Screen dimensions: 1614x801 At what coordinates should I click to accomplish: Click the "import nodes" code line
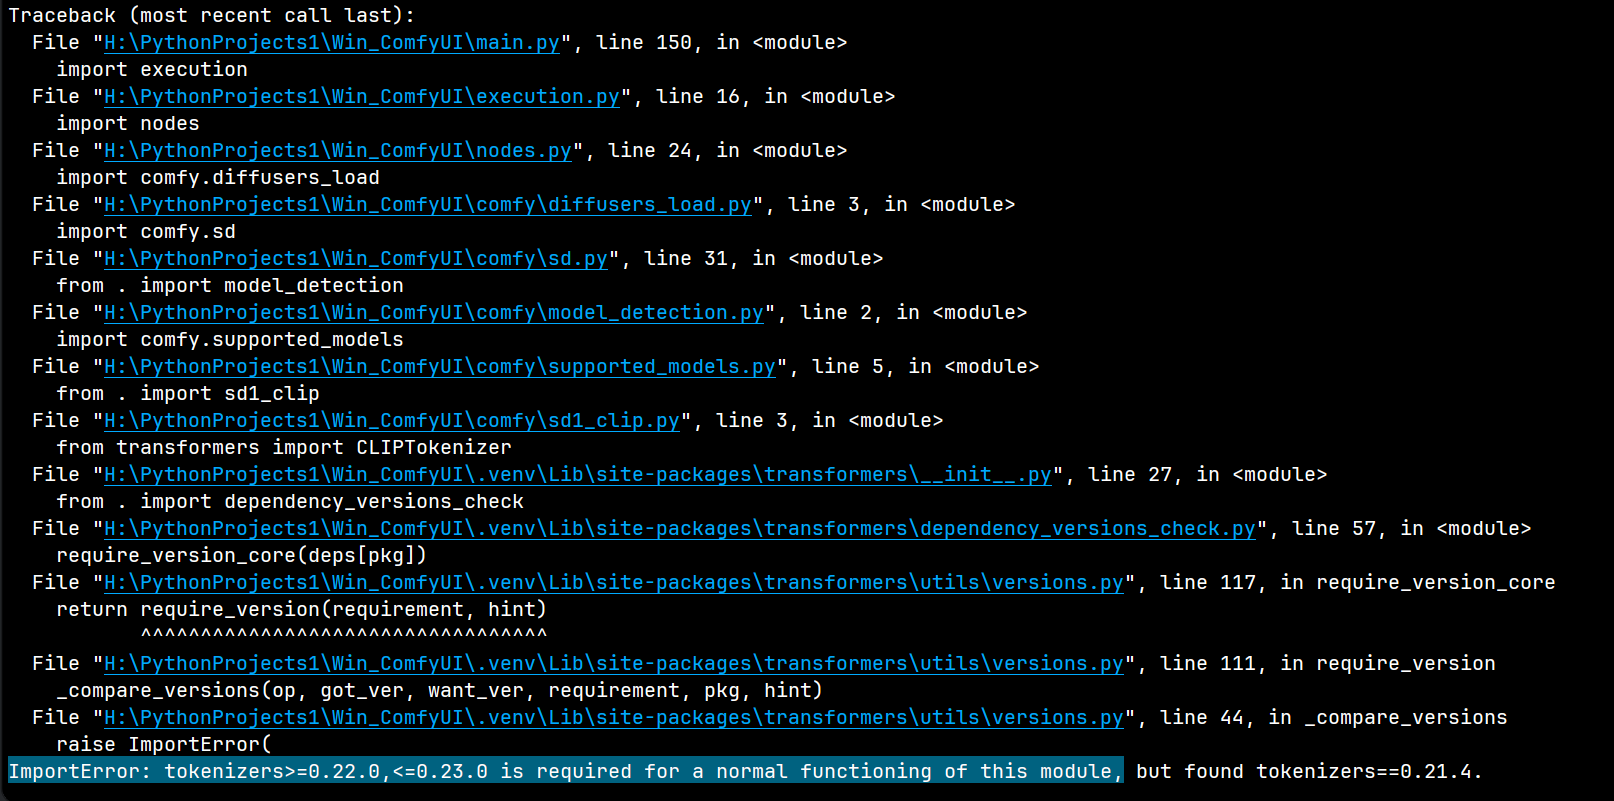(128, 124)
